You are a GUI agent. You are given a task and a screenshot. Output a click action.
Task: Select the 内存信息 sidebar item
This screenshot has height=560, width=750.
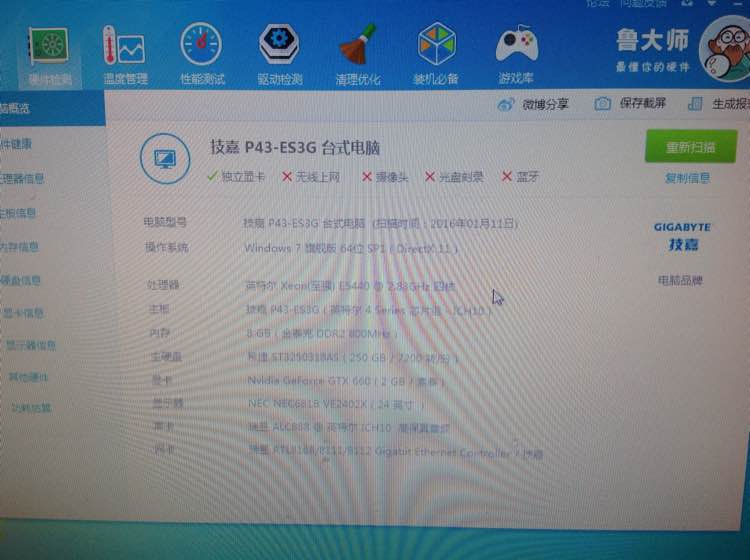click(x=19, y=247)
